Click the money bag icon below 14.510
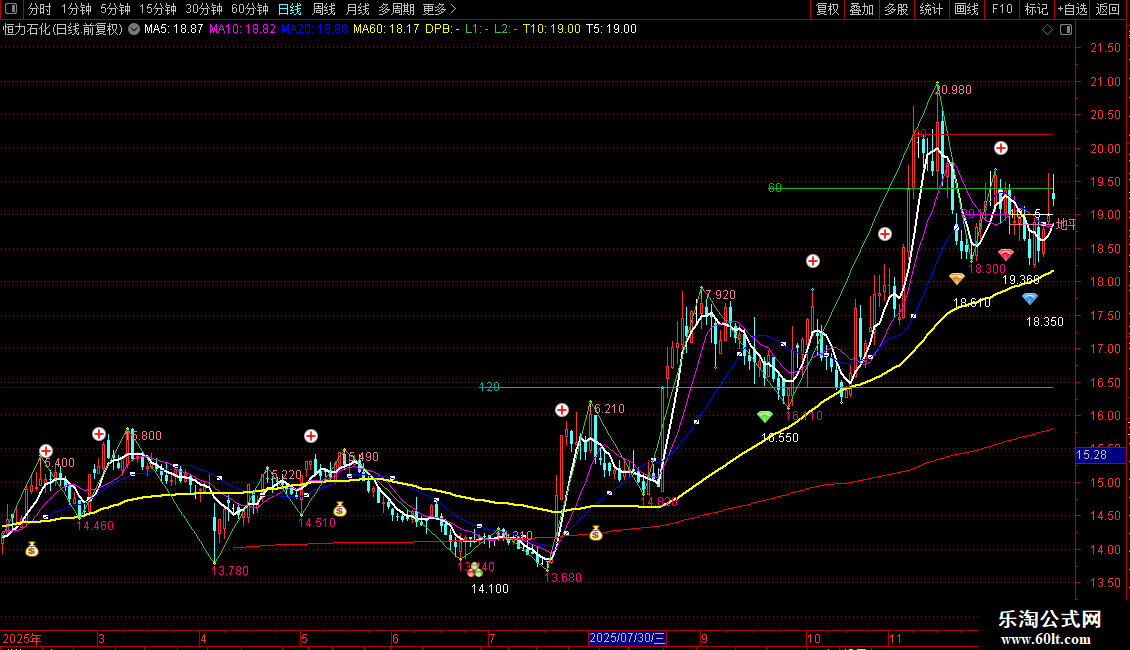Screen dimensions: 1130x650 point(339,510)
